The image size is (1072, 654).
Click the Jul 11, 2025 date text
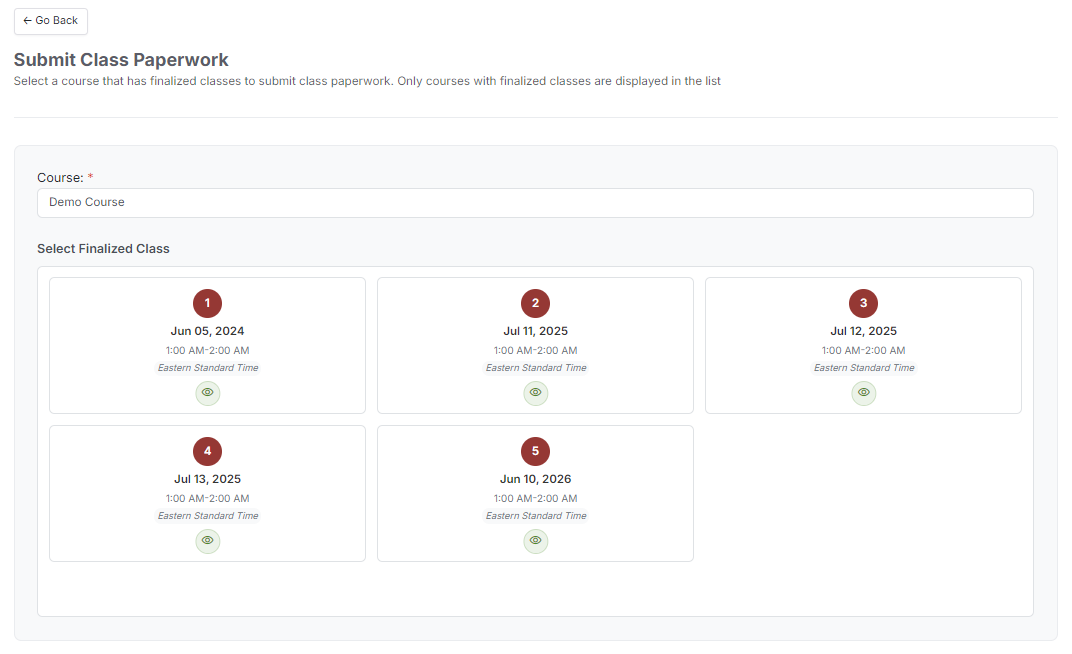(x=535, y=331)
